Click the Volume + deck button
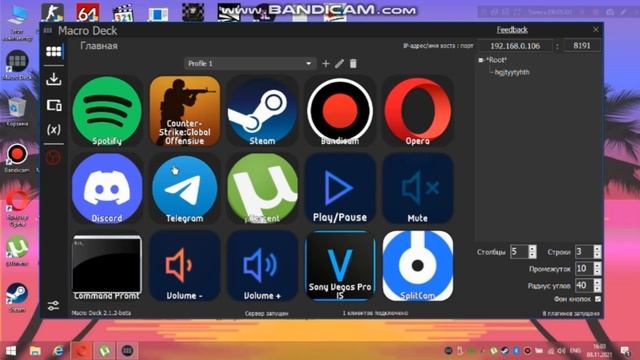 [x=262, y=266]
